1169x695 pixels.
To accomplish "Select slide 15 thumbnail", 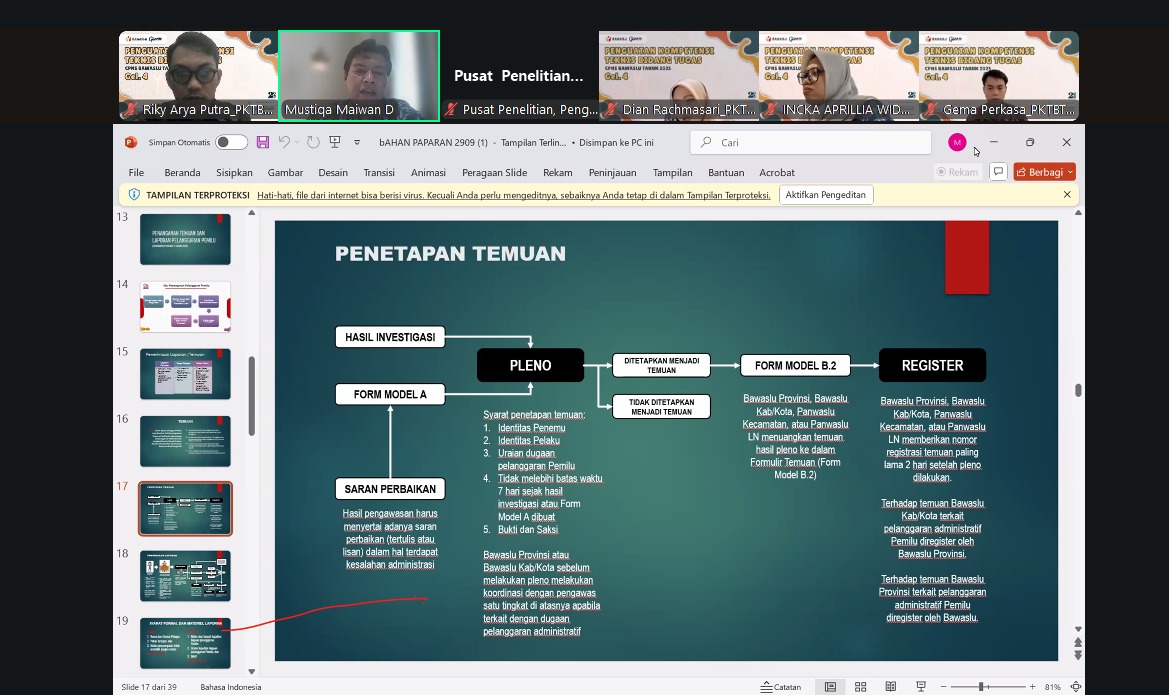I will pyautogui.click(x=185, y=373).
